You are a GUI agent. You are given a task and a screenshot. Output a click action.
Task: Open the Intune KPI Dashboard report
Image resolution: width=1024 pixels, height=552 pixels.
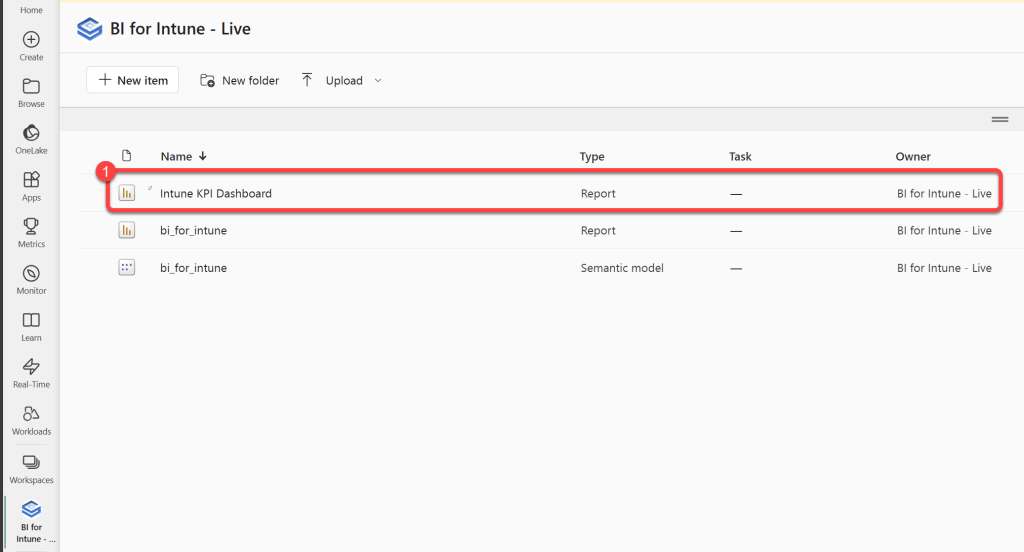click(216, 193)
